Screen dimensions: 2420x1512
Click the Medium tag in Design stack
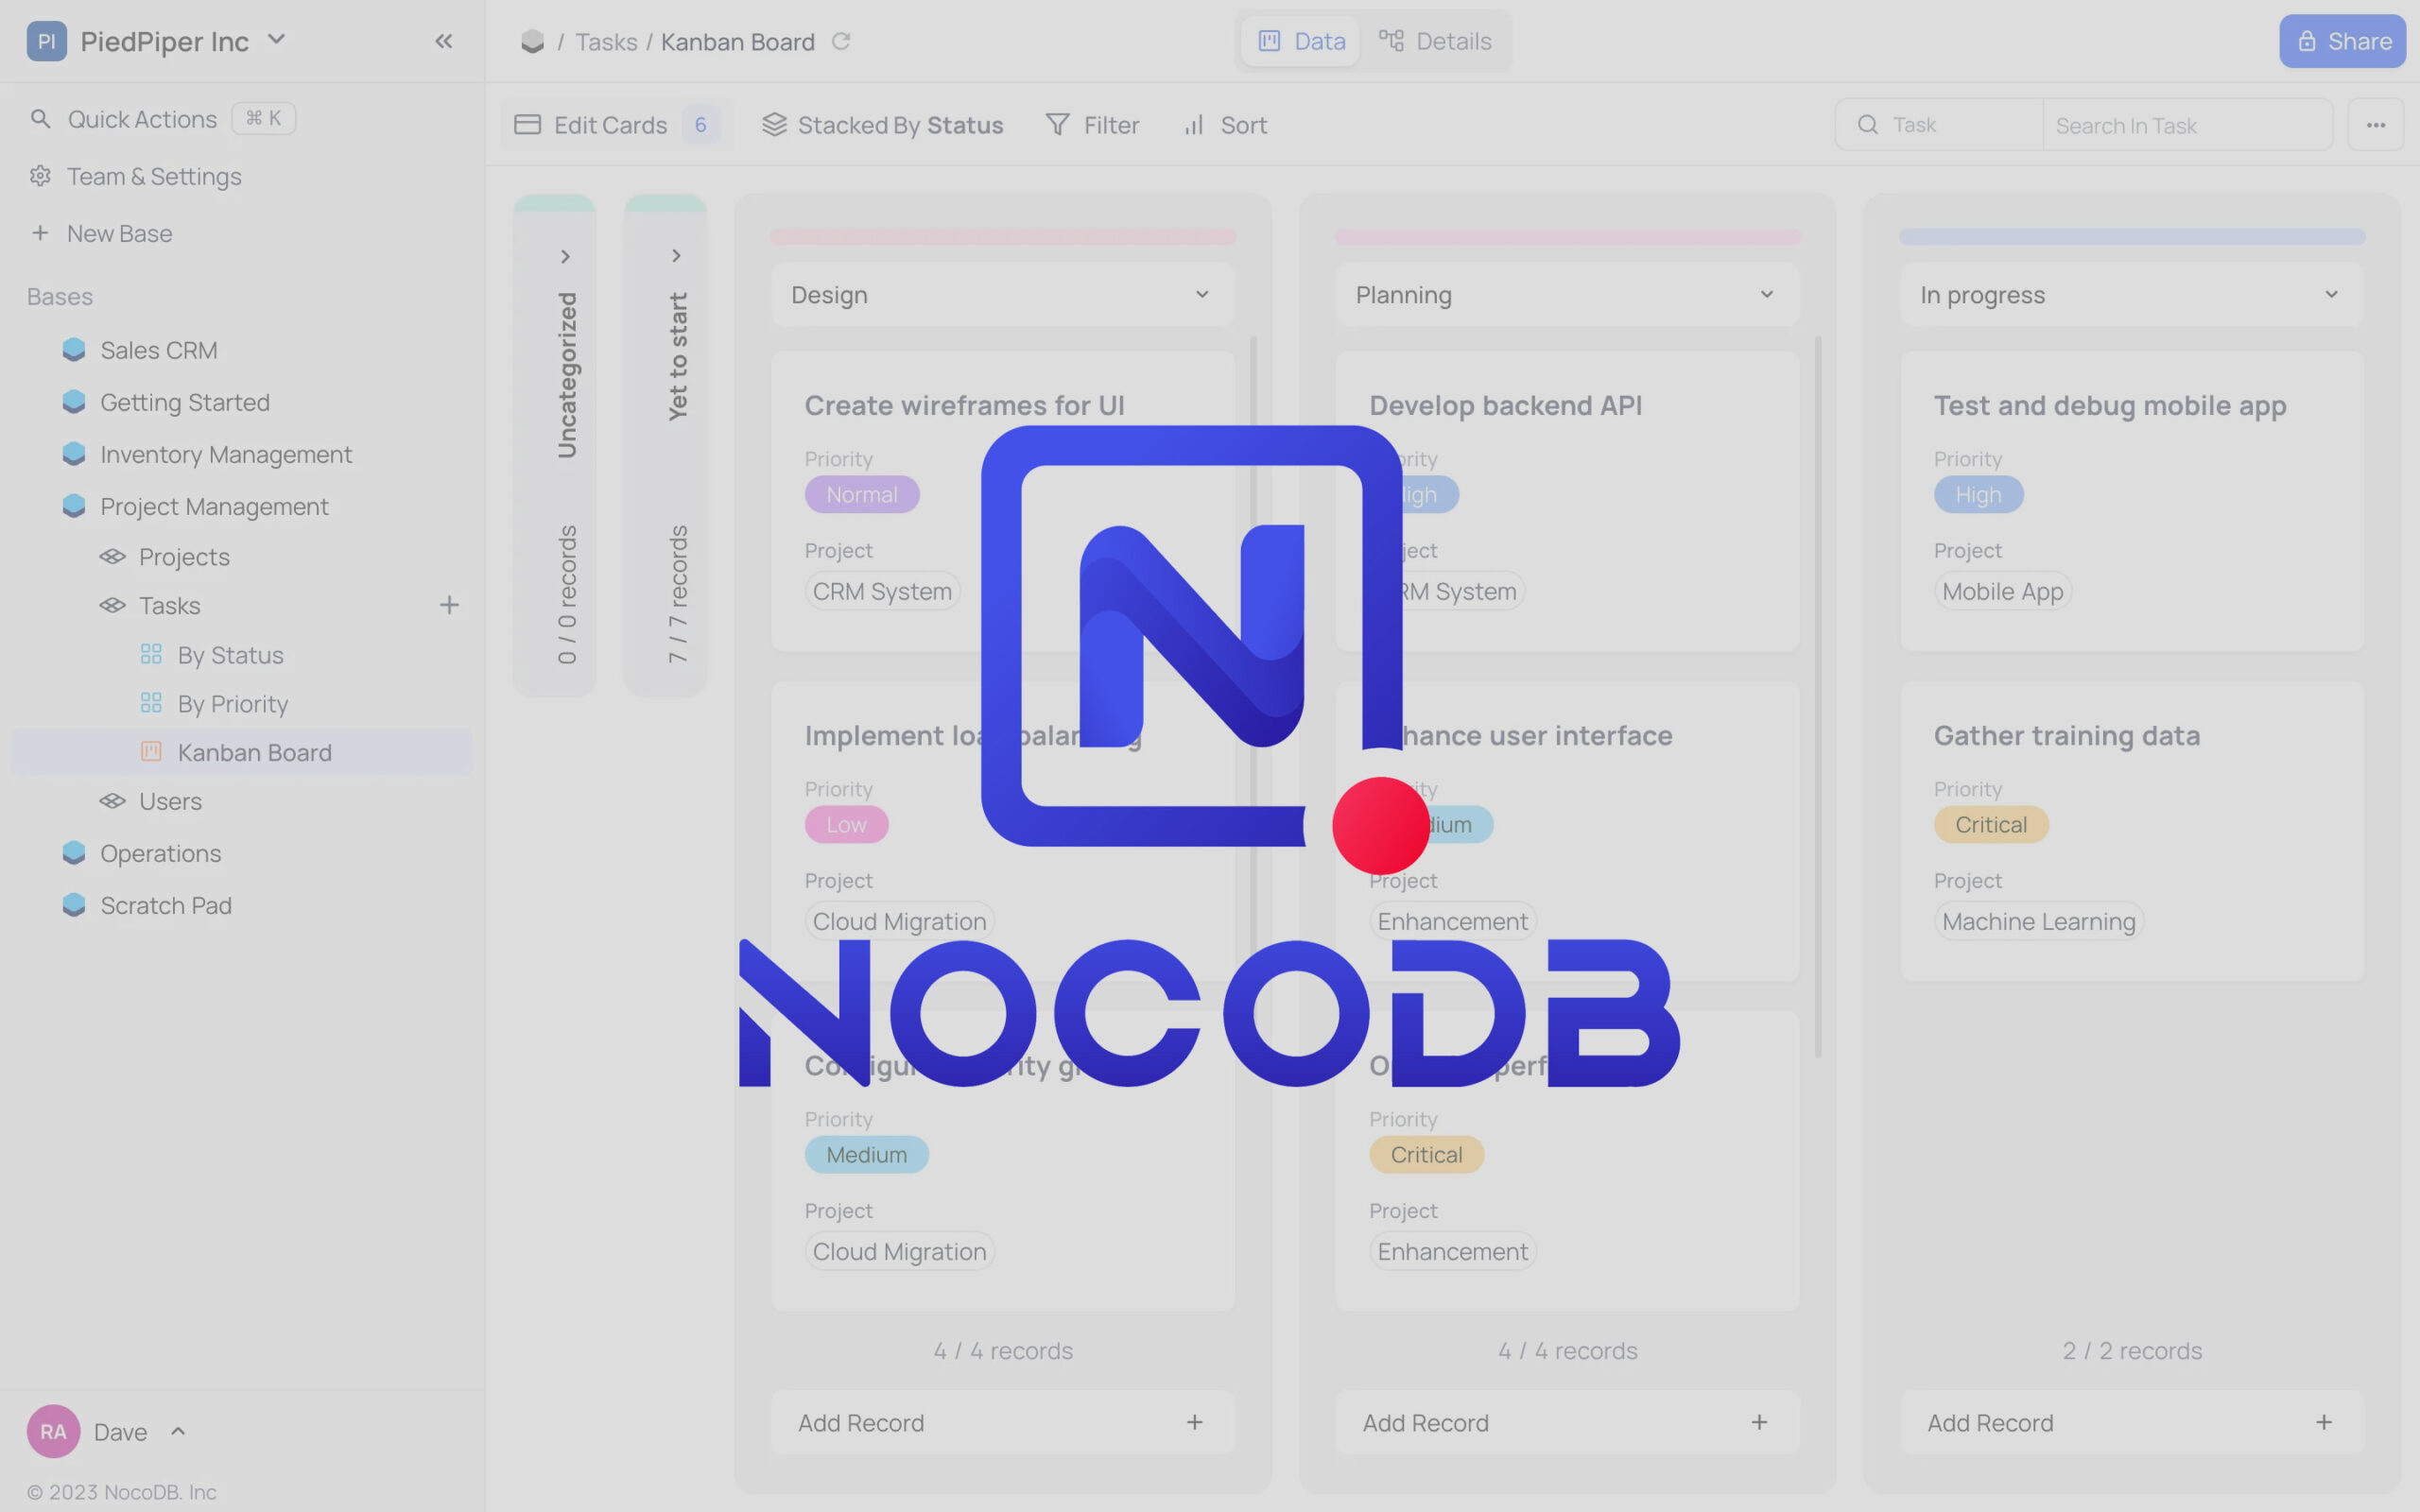coord(866,1154)
